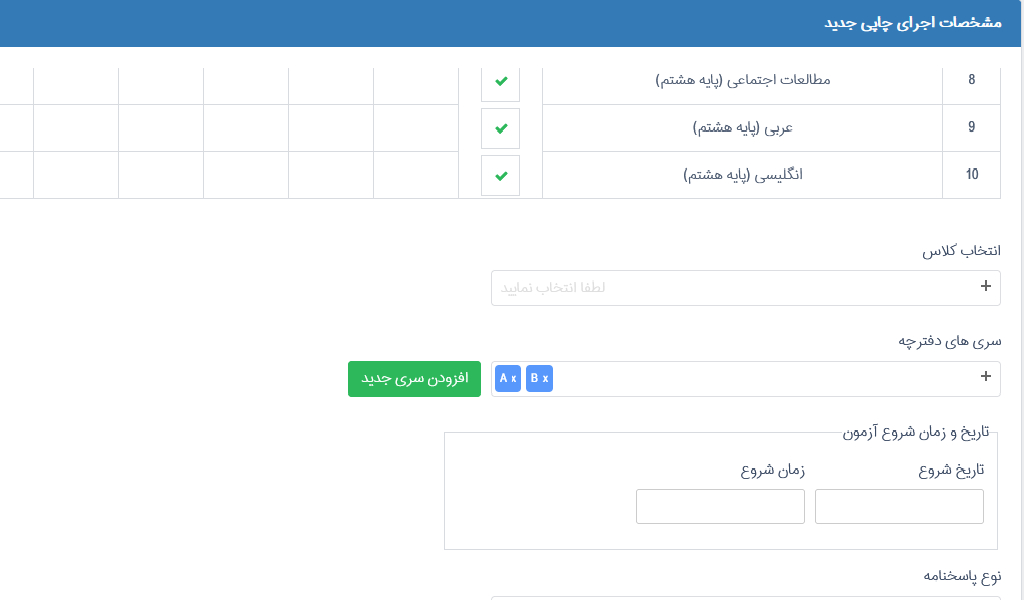1024x600 pixels.
Task: Click green checkmark in مطالعات اجتماعی row
Action: point(501,81)
